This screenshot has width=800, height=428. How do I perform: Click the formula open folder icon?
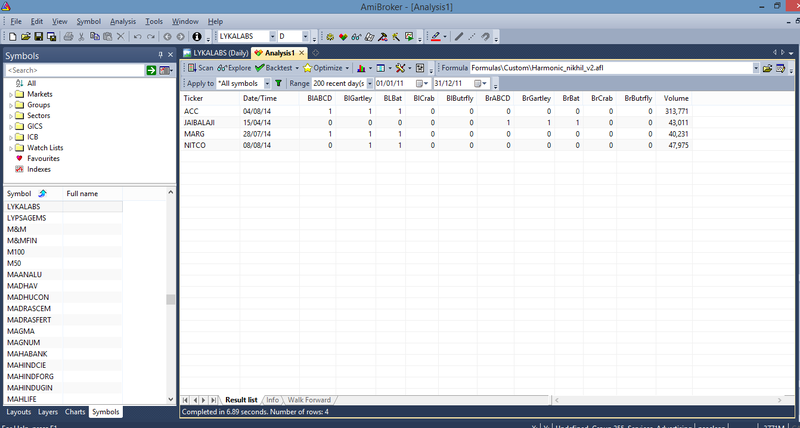767,68
